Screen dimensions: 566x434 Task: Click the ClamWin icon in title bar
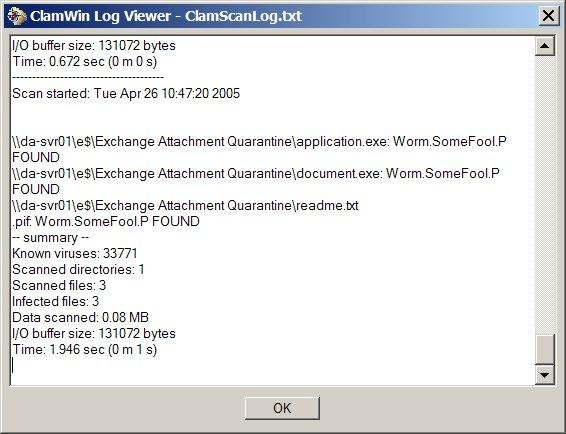[17, 16]
